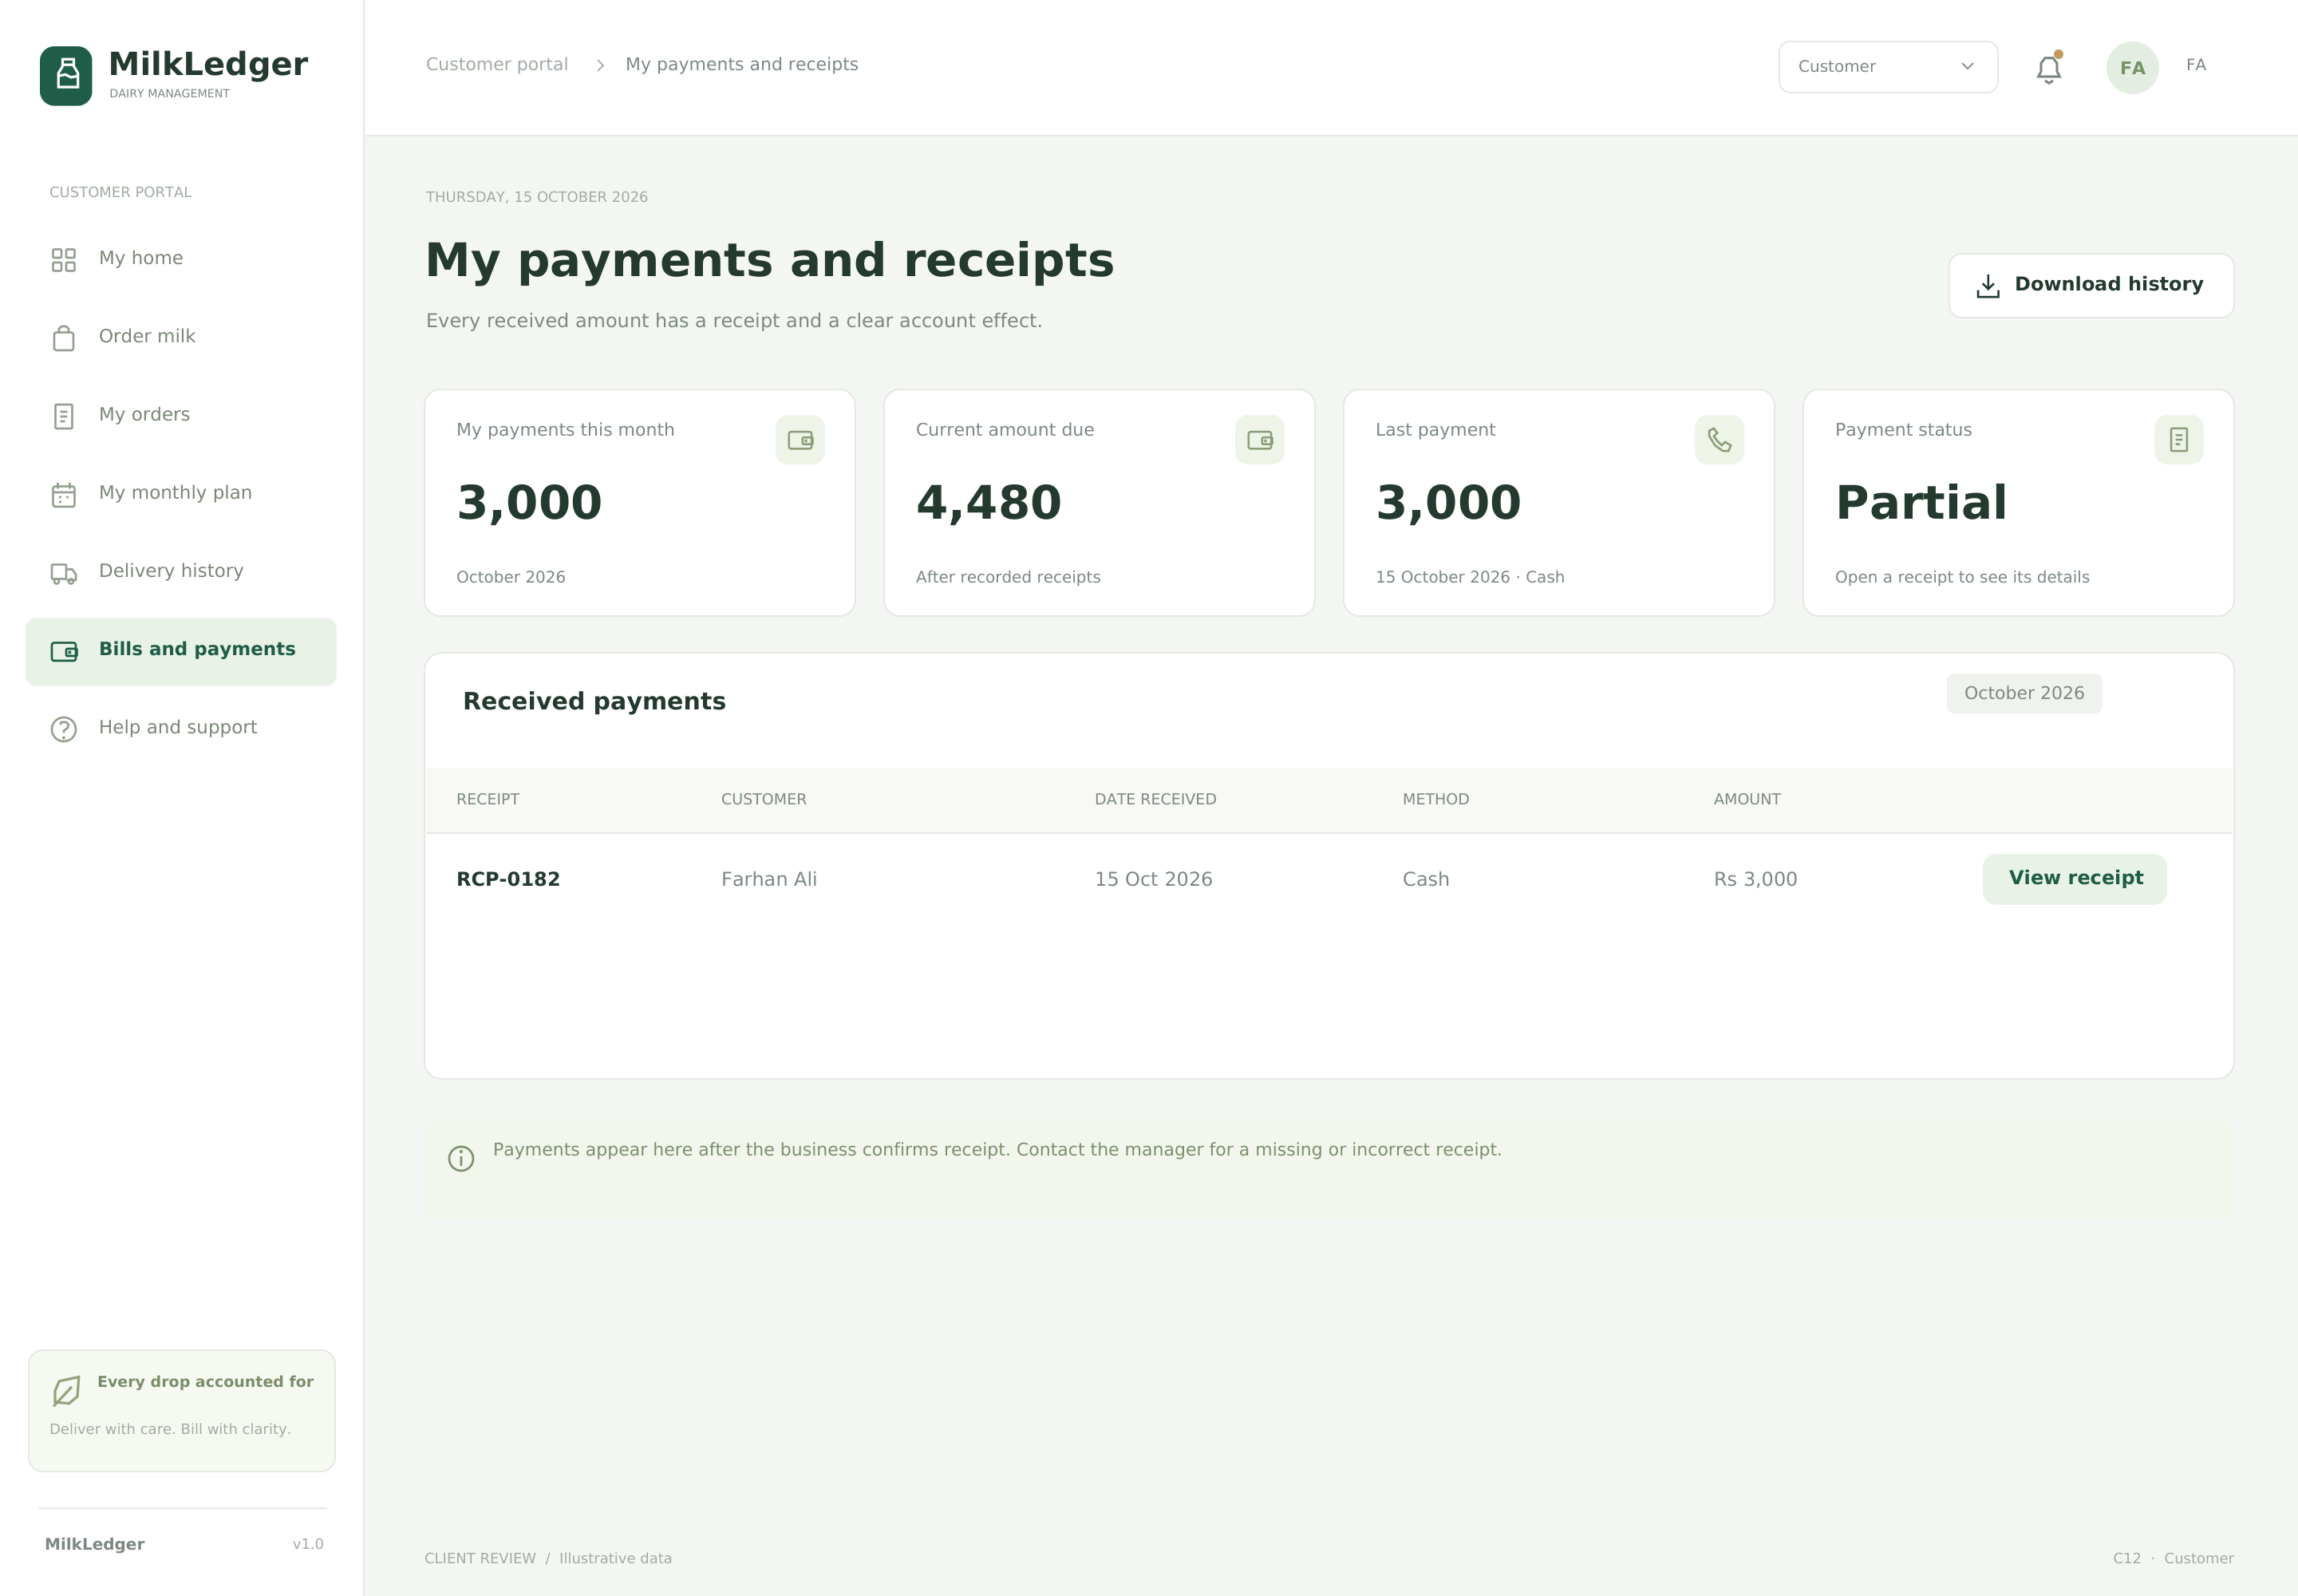Click the Bills and payments wallet icon
This screenshot has height=1596, width=2298.
click(x=64, y=652)
